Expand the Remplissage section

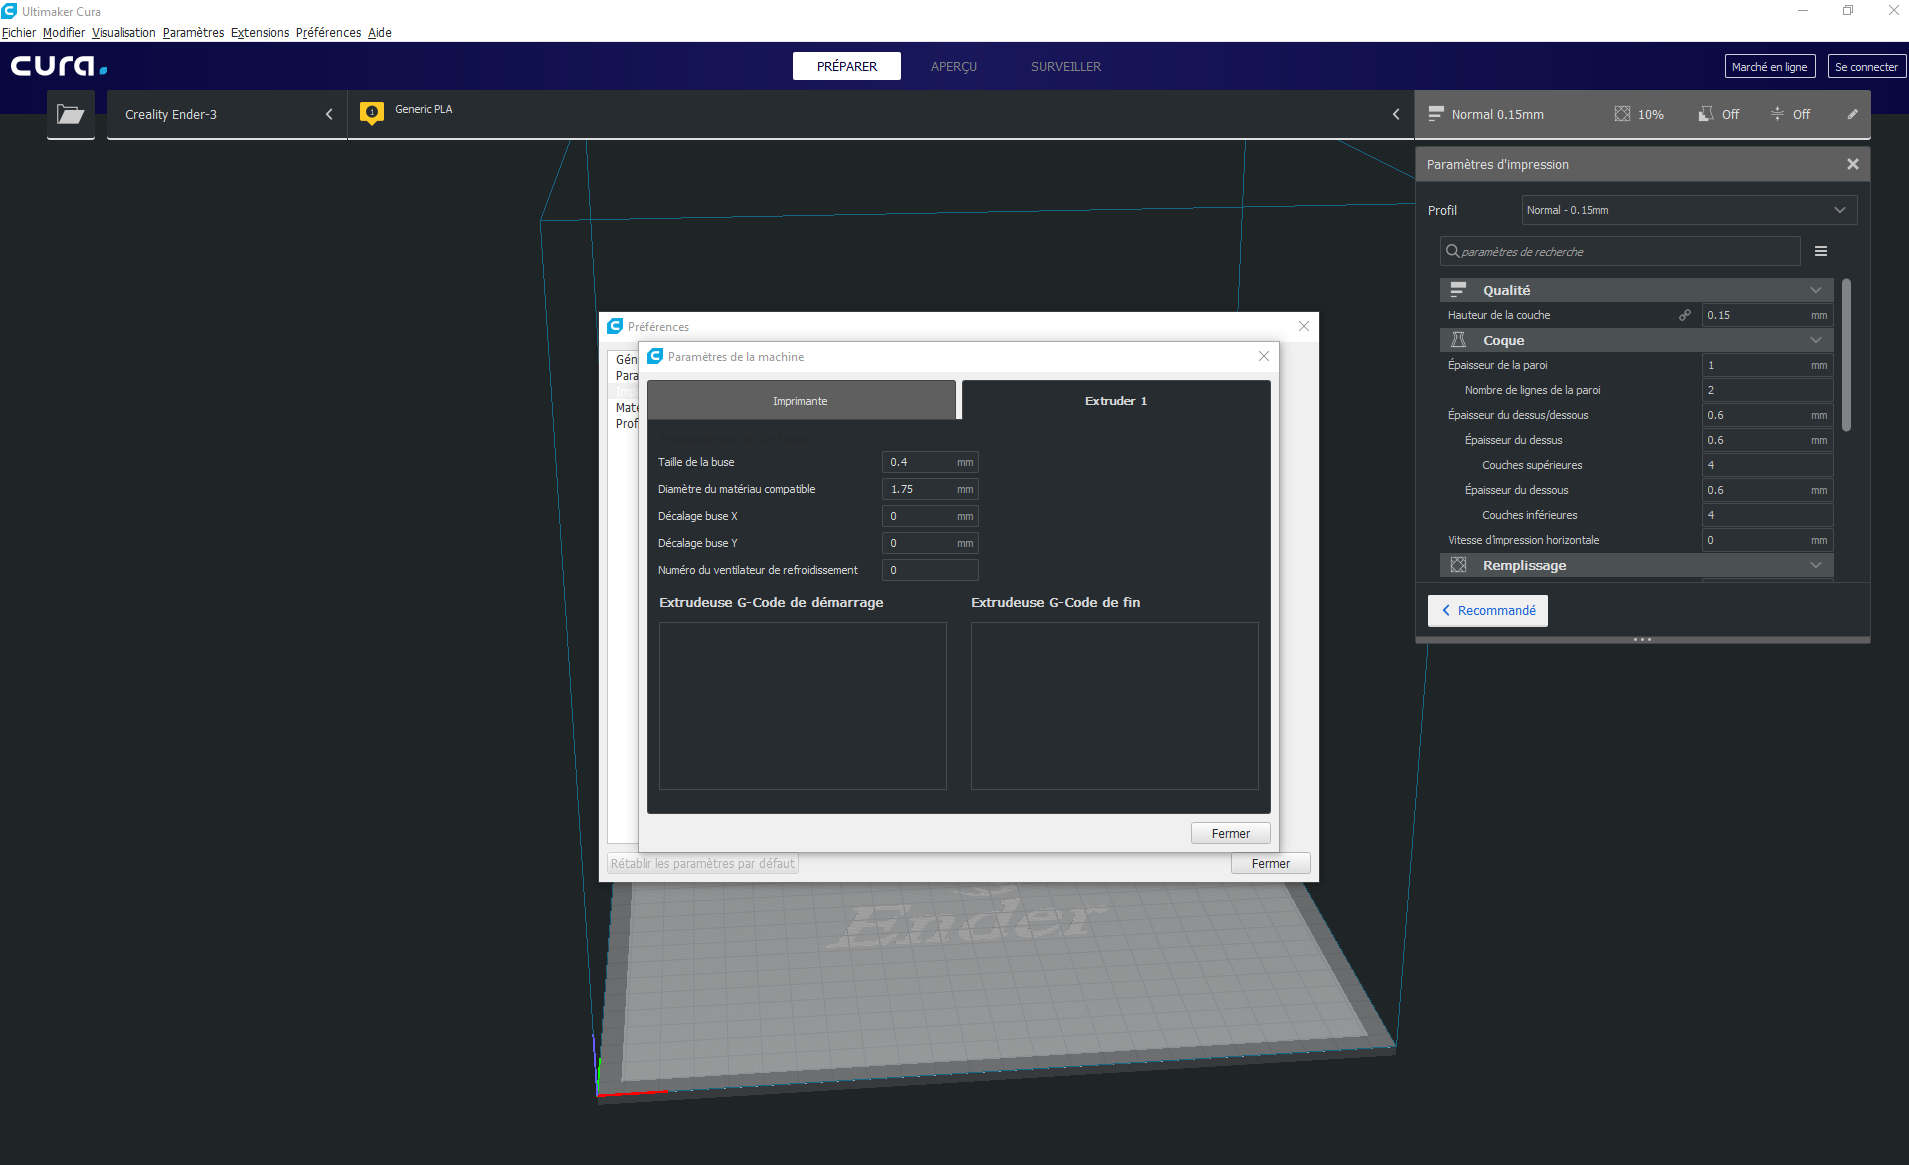click(1816, 565)
